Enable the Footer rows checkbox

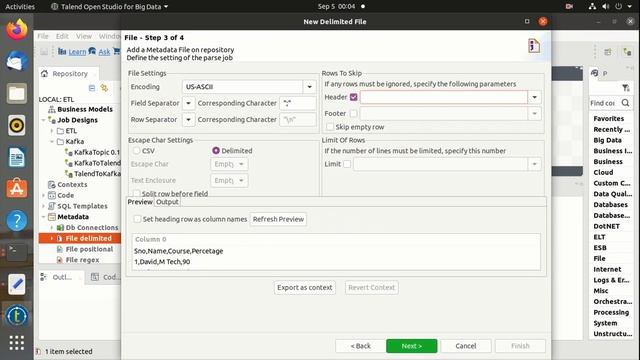click(x=353, y=113)
